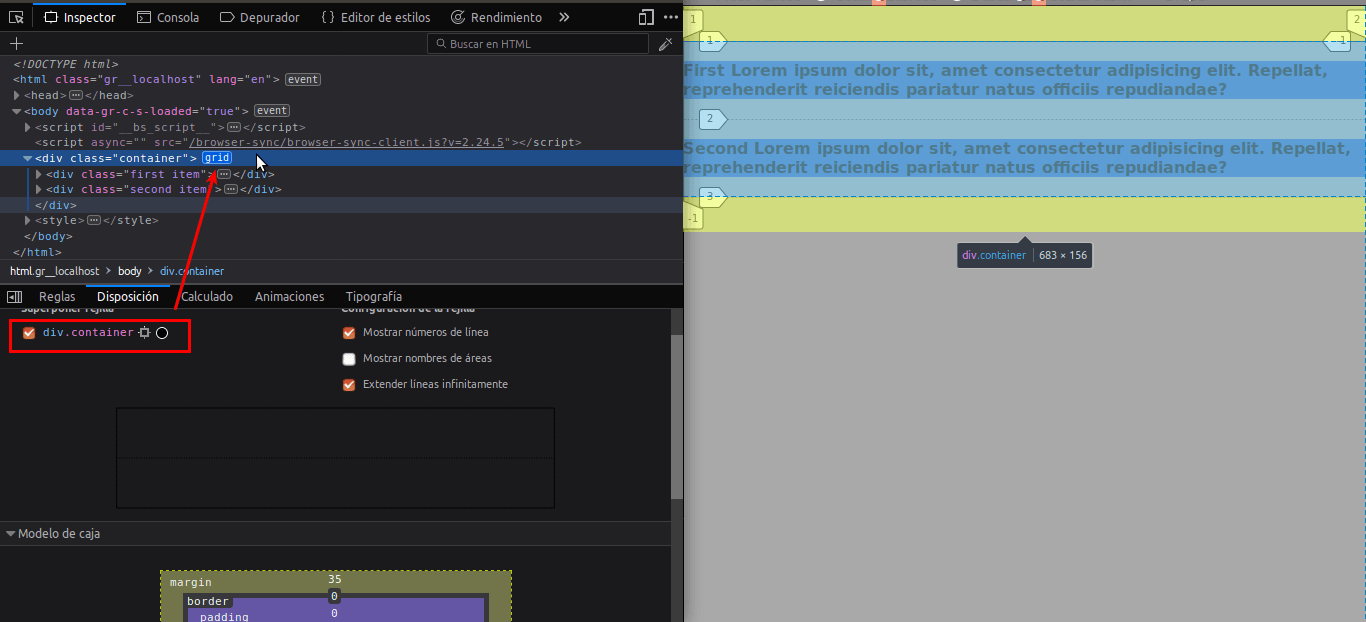Edit the border top value 0
The image size is (1366, 622).
click(334, 596)
